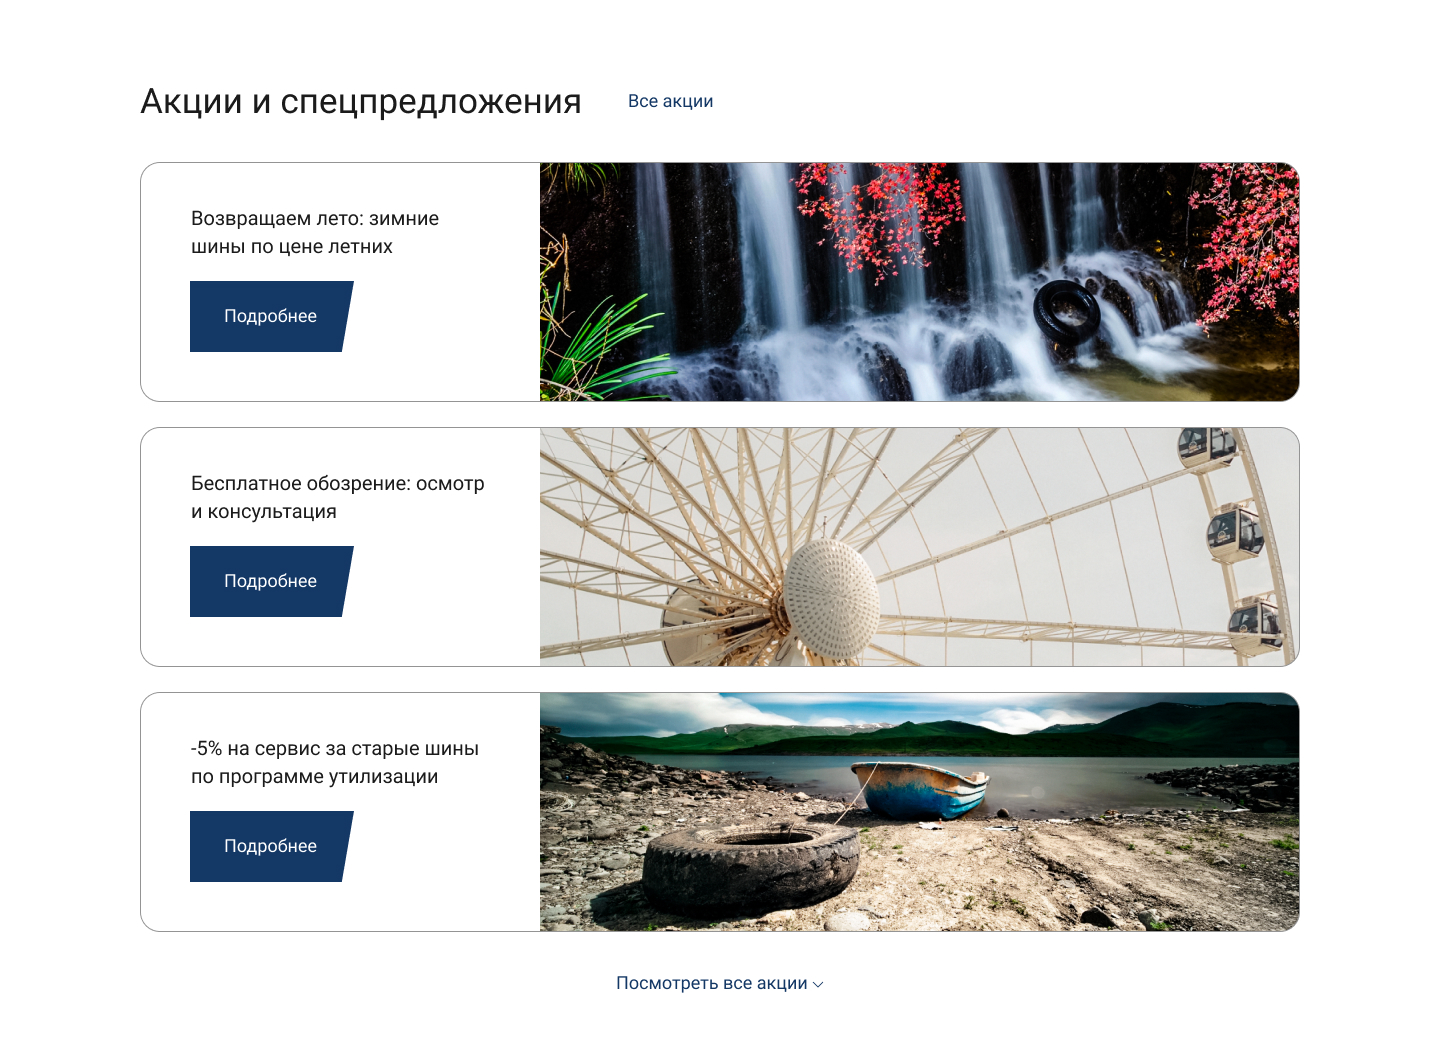The image size is (1440, 1038).
Task: Open the Ferris wheel promo image
Action: (x=919, y=547)
